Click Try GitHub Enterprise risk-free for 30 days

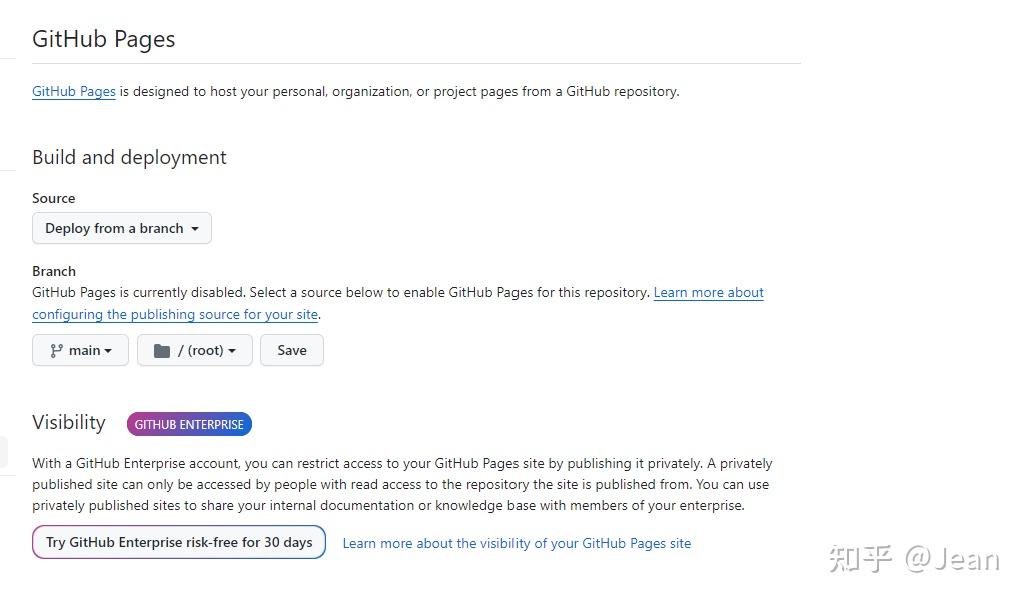178,542
